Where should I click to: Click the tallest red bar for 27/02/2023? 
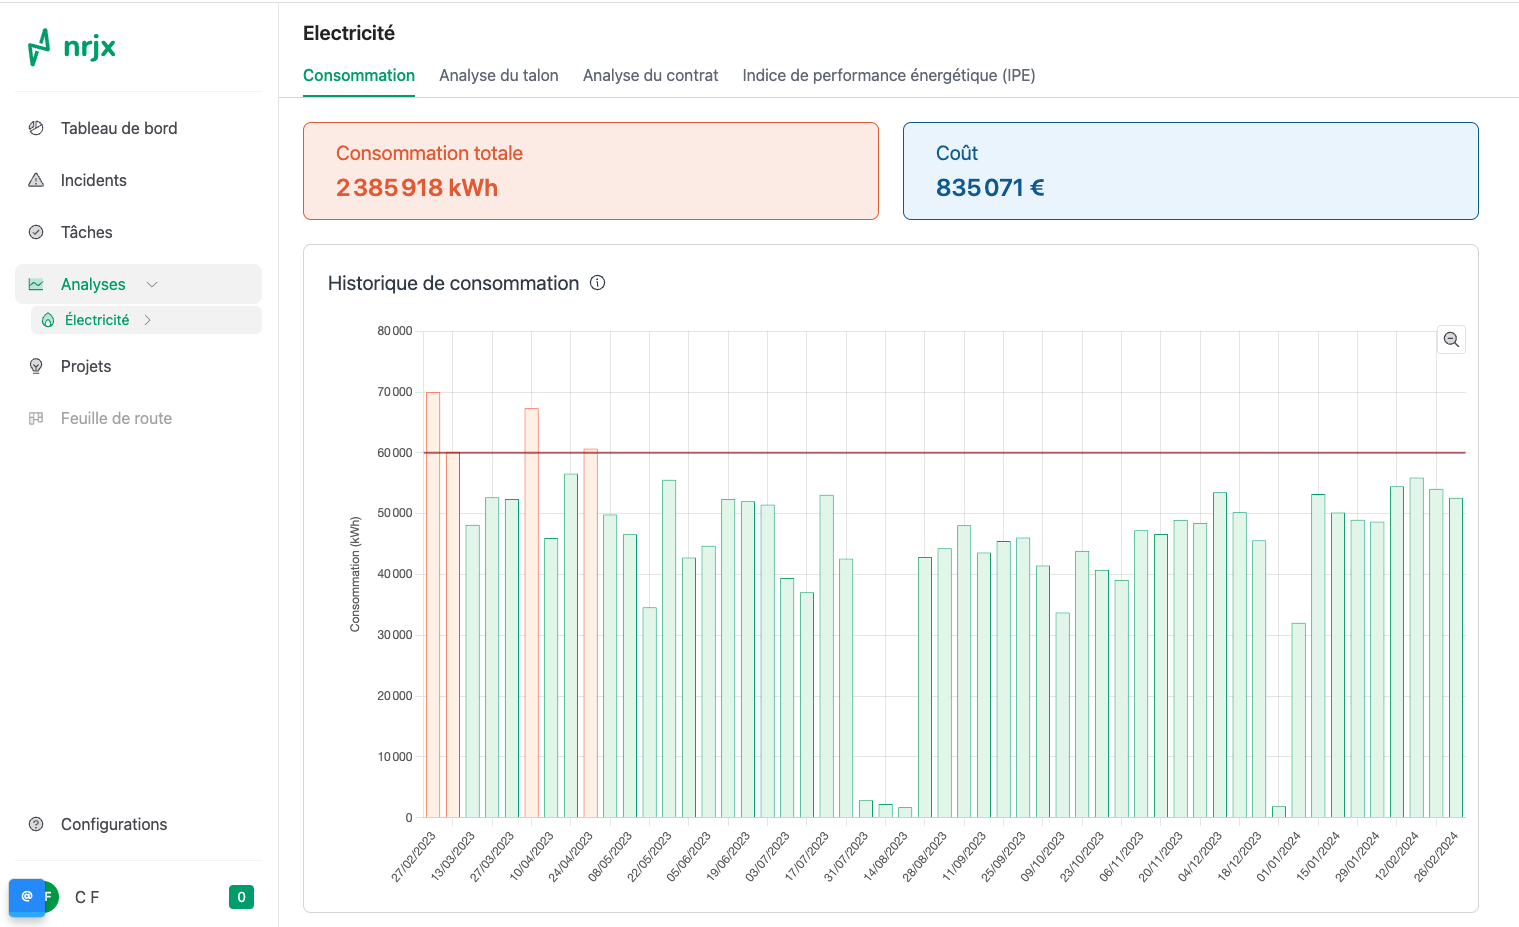click(x=433, y=604)
